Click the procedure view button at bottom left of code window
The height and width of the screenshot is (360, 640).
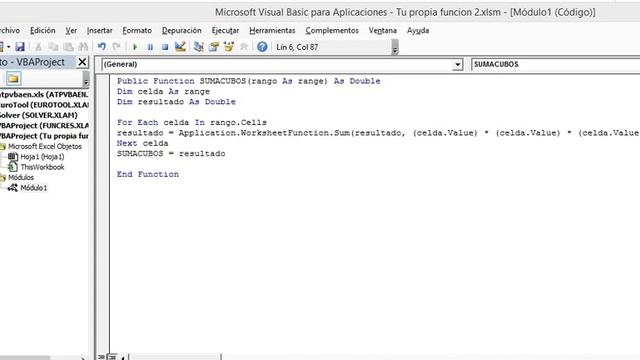[x=101, y=357]
